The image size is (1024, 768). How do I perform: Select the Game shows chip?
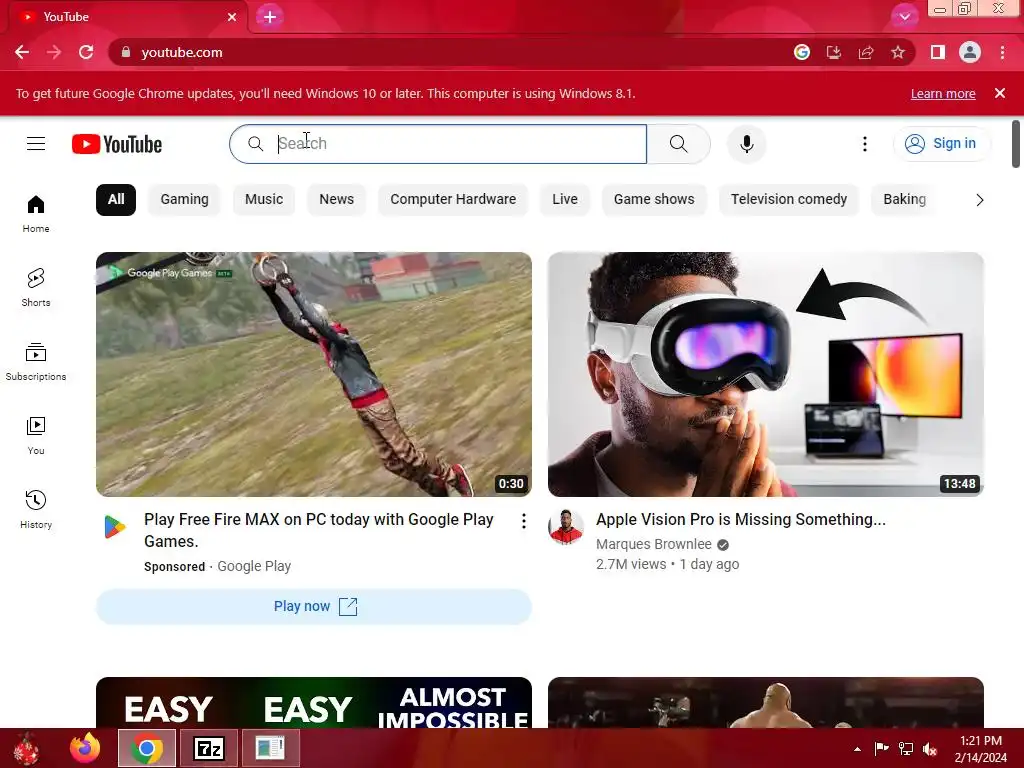click(x=654, y=199)
